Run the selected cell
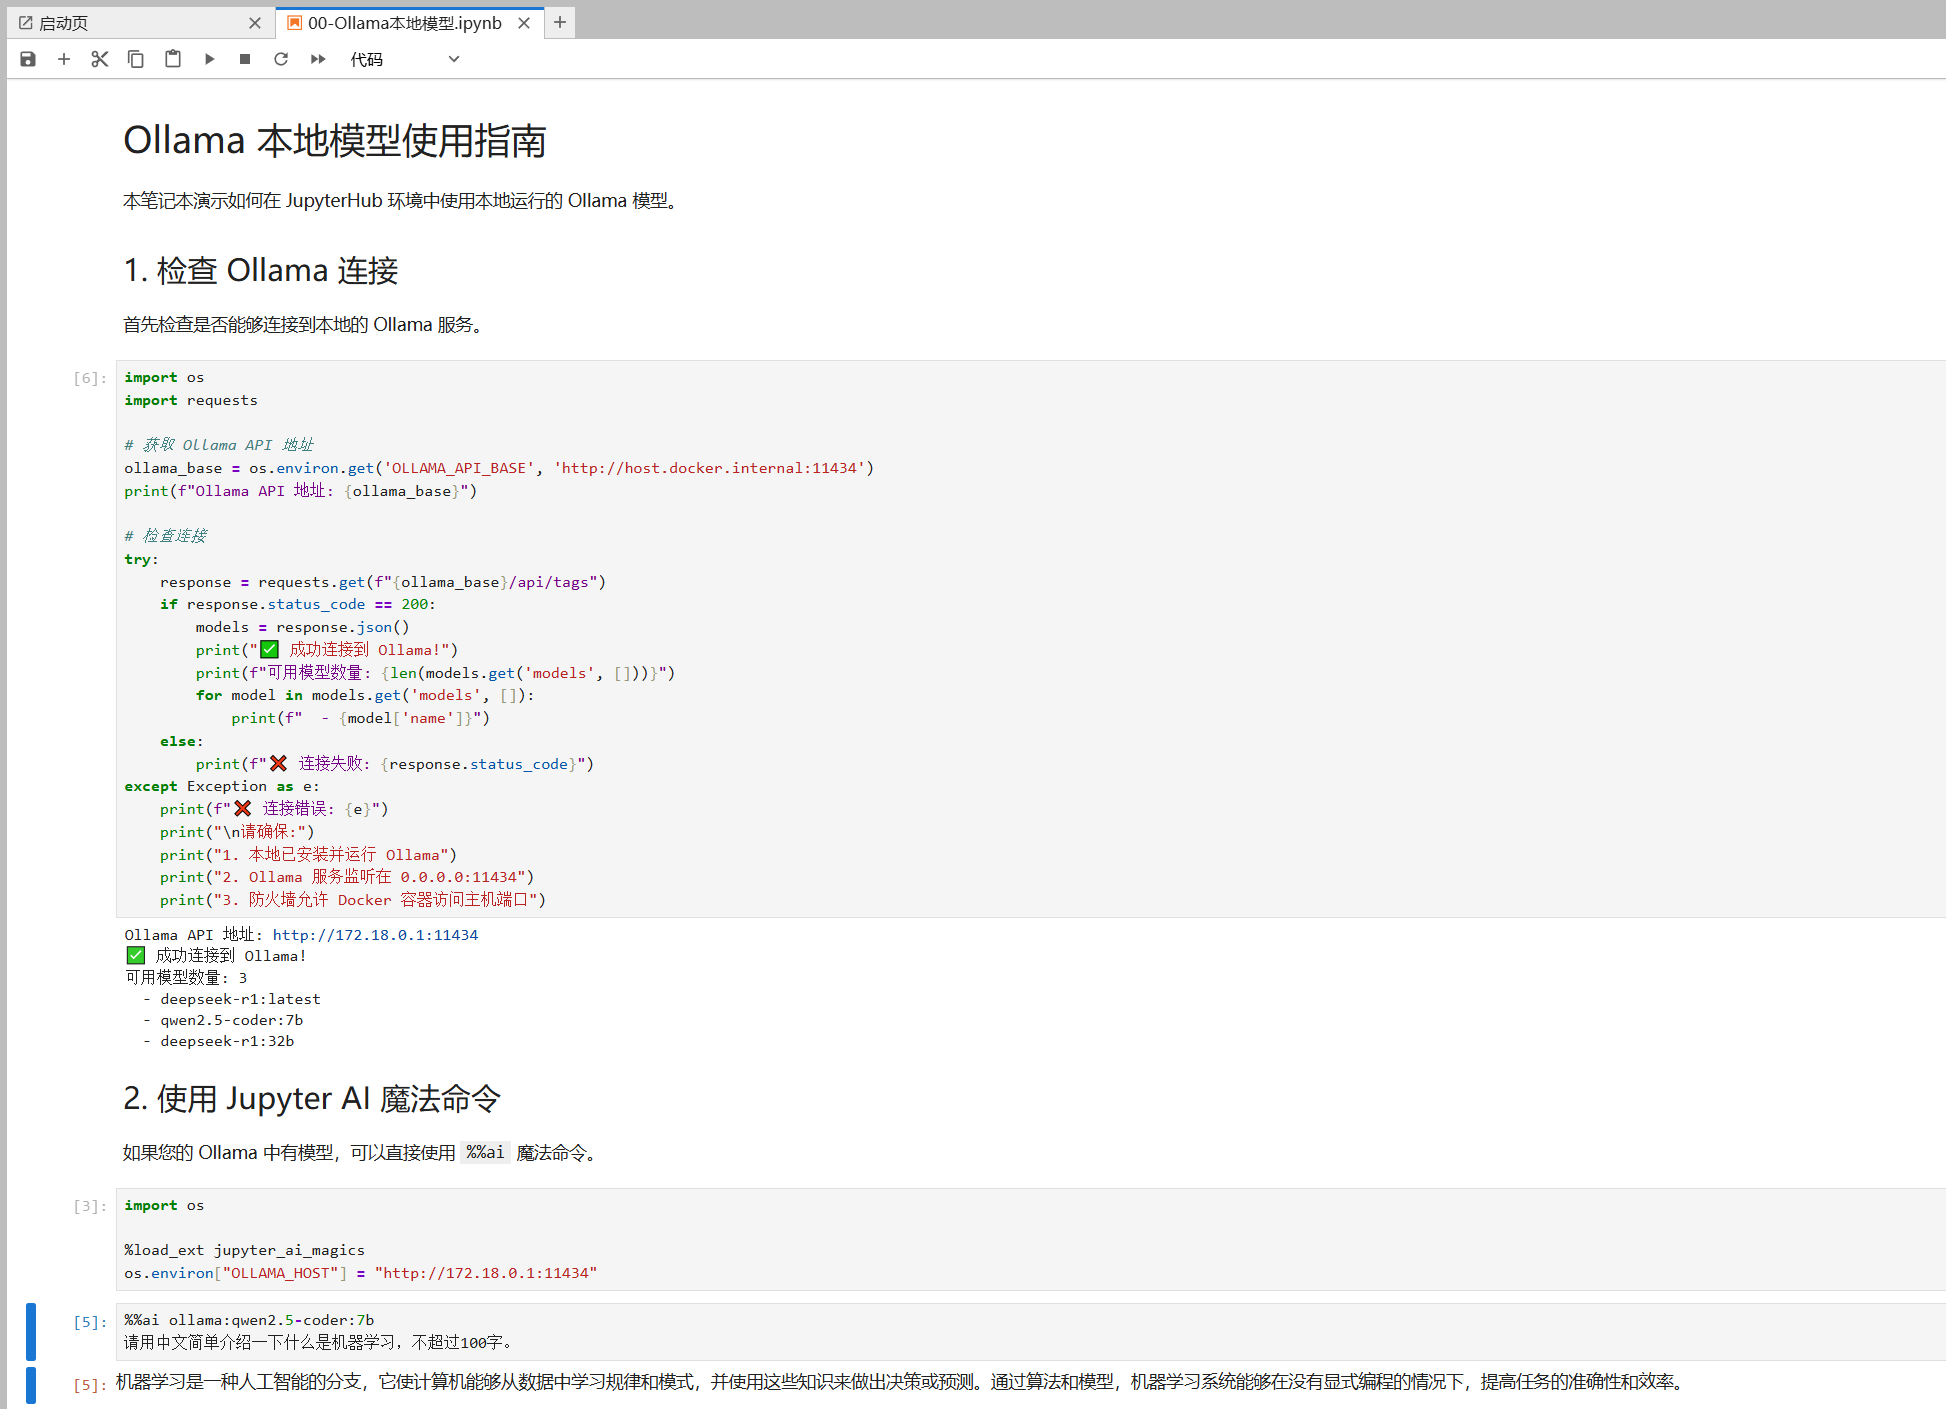 tap(209, 59)
